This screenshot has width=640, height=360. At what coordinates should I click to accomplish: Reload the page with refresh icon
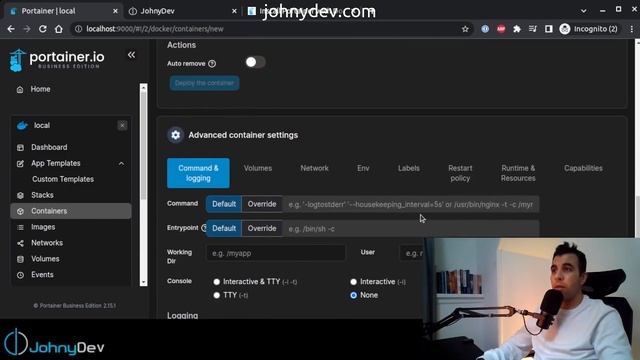[x=42, y=29]
